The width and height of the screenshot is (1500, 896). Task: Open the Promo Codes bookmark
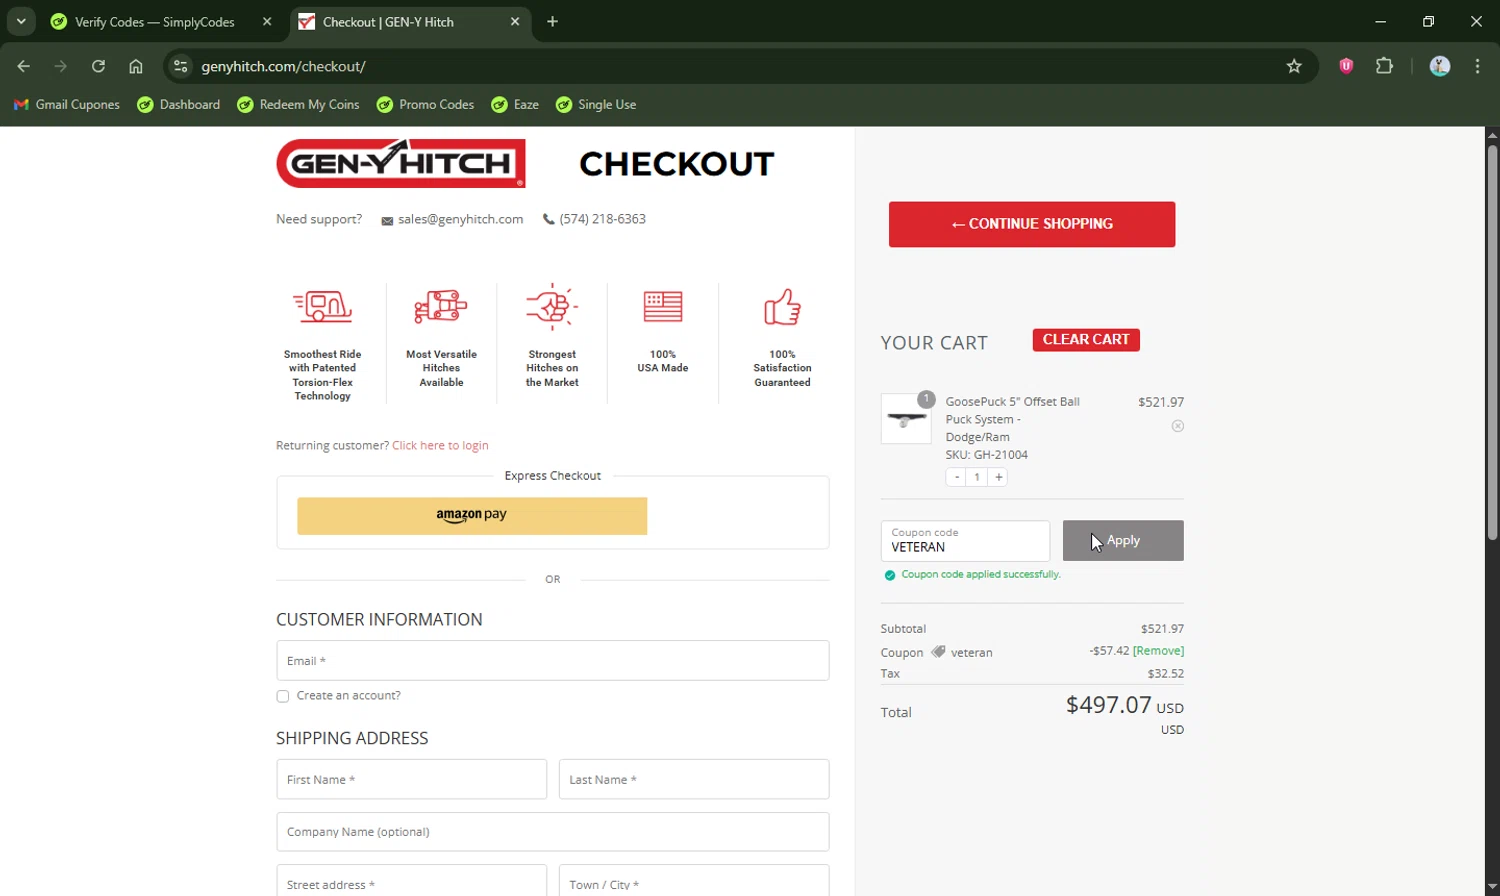point(425,104)
